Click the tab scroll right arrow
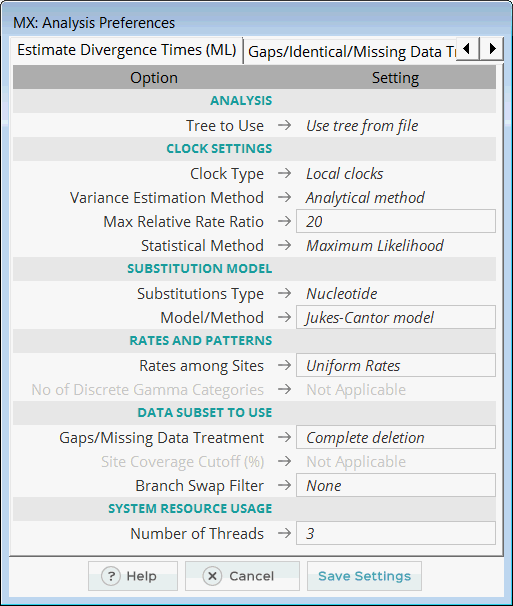The height and width of the screenshot is (606, 513). [492, 49]
